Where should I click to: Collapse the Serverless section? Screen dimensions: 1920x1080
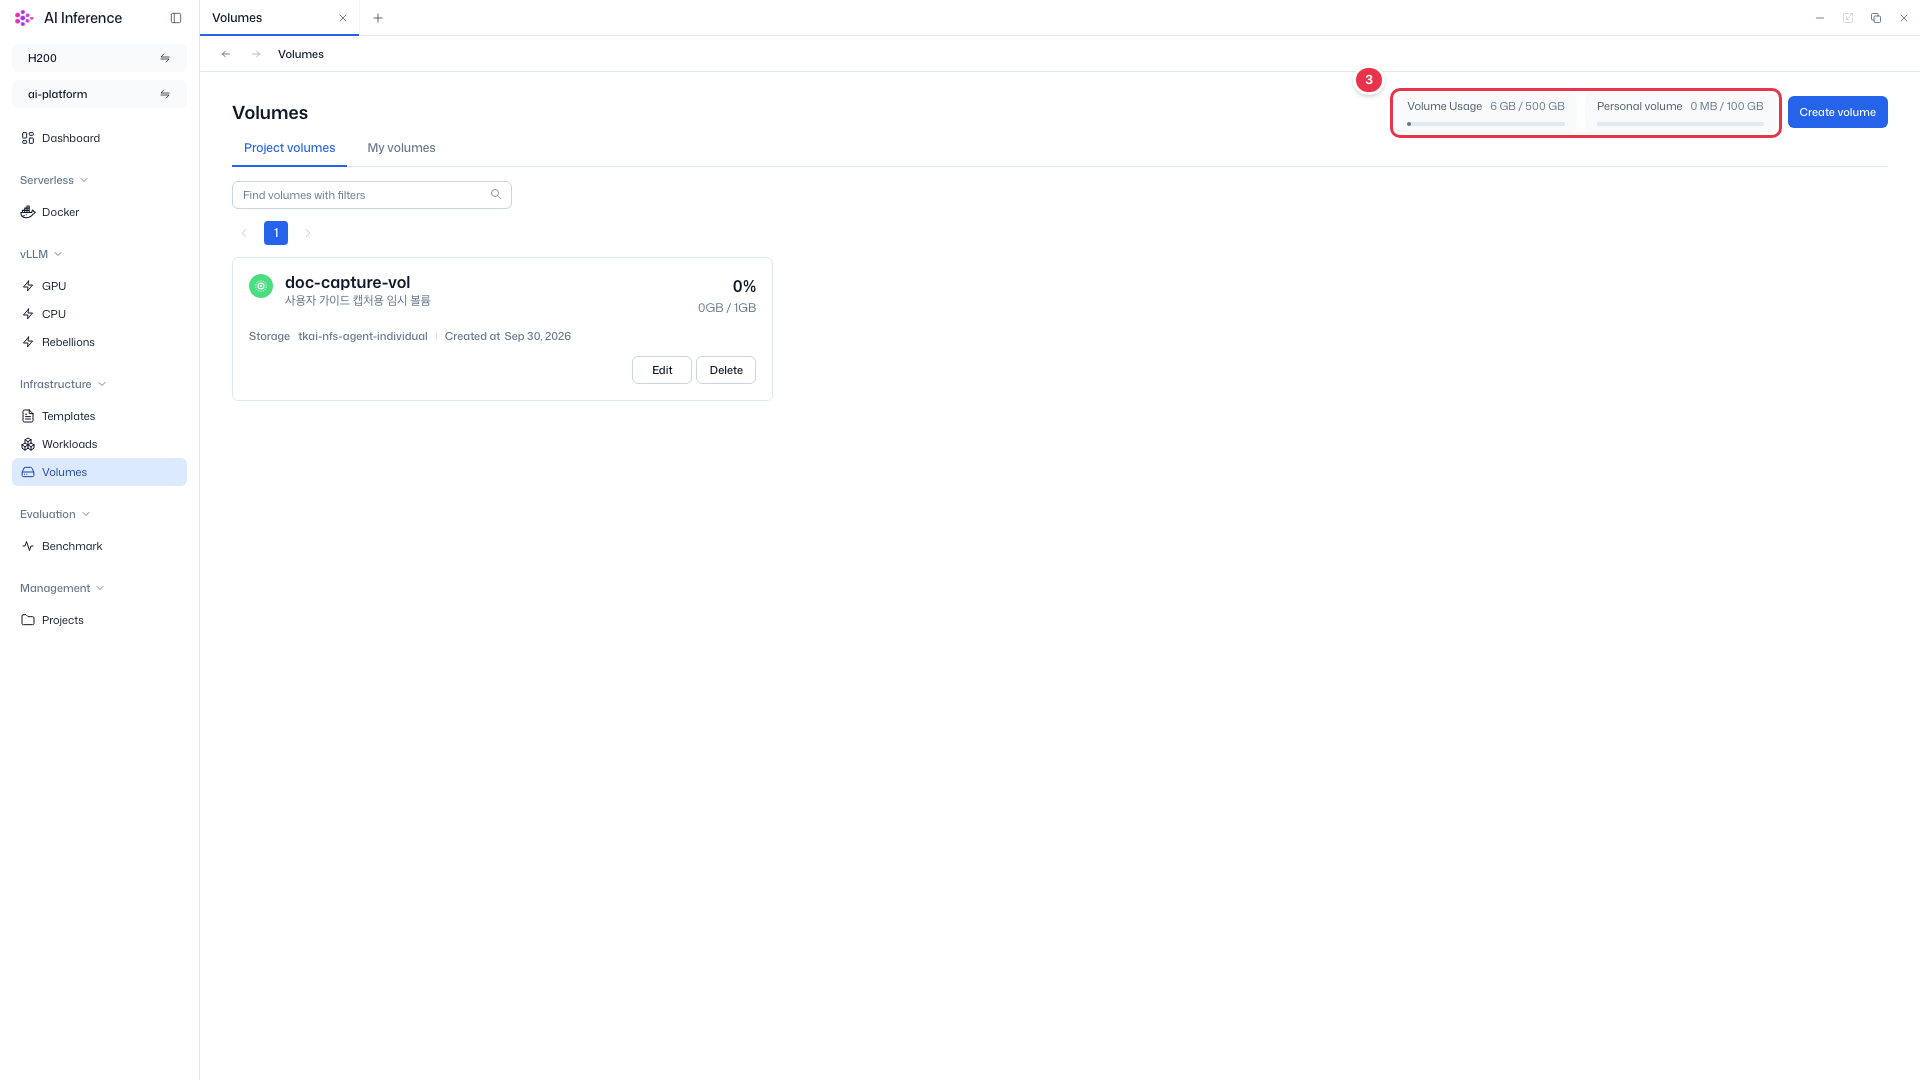54,180
